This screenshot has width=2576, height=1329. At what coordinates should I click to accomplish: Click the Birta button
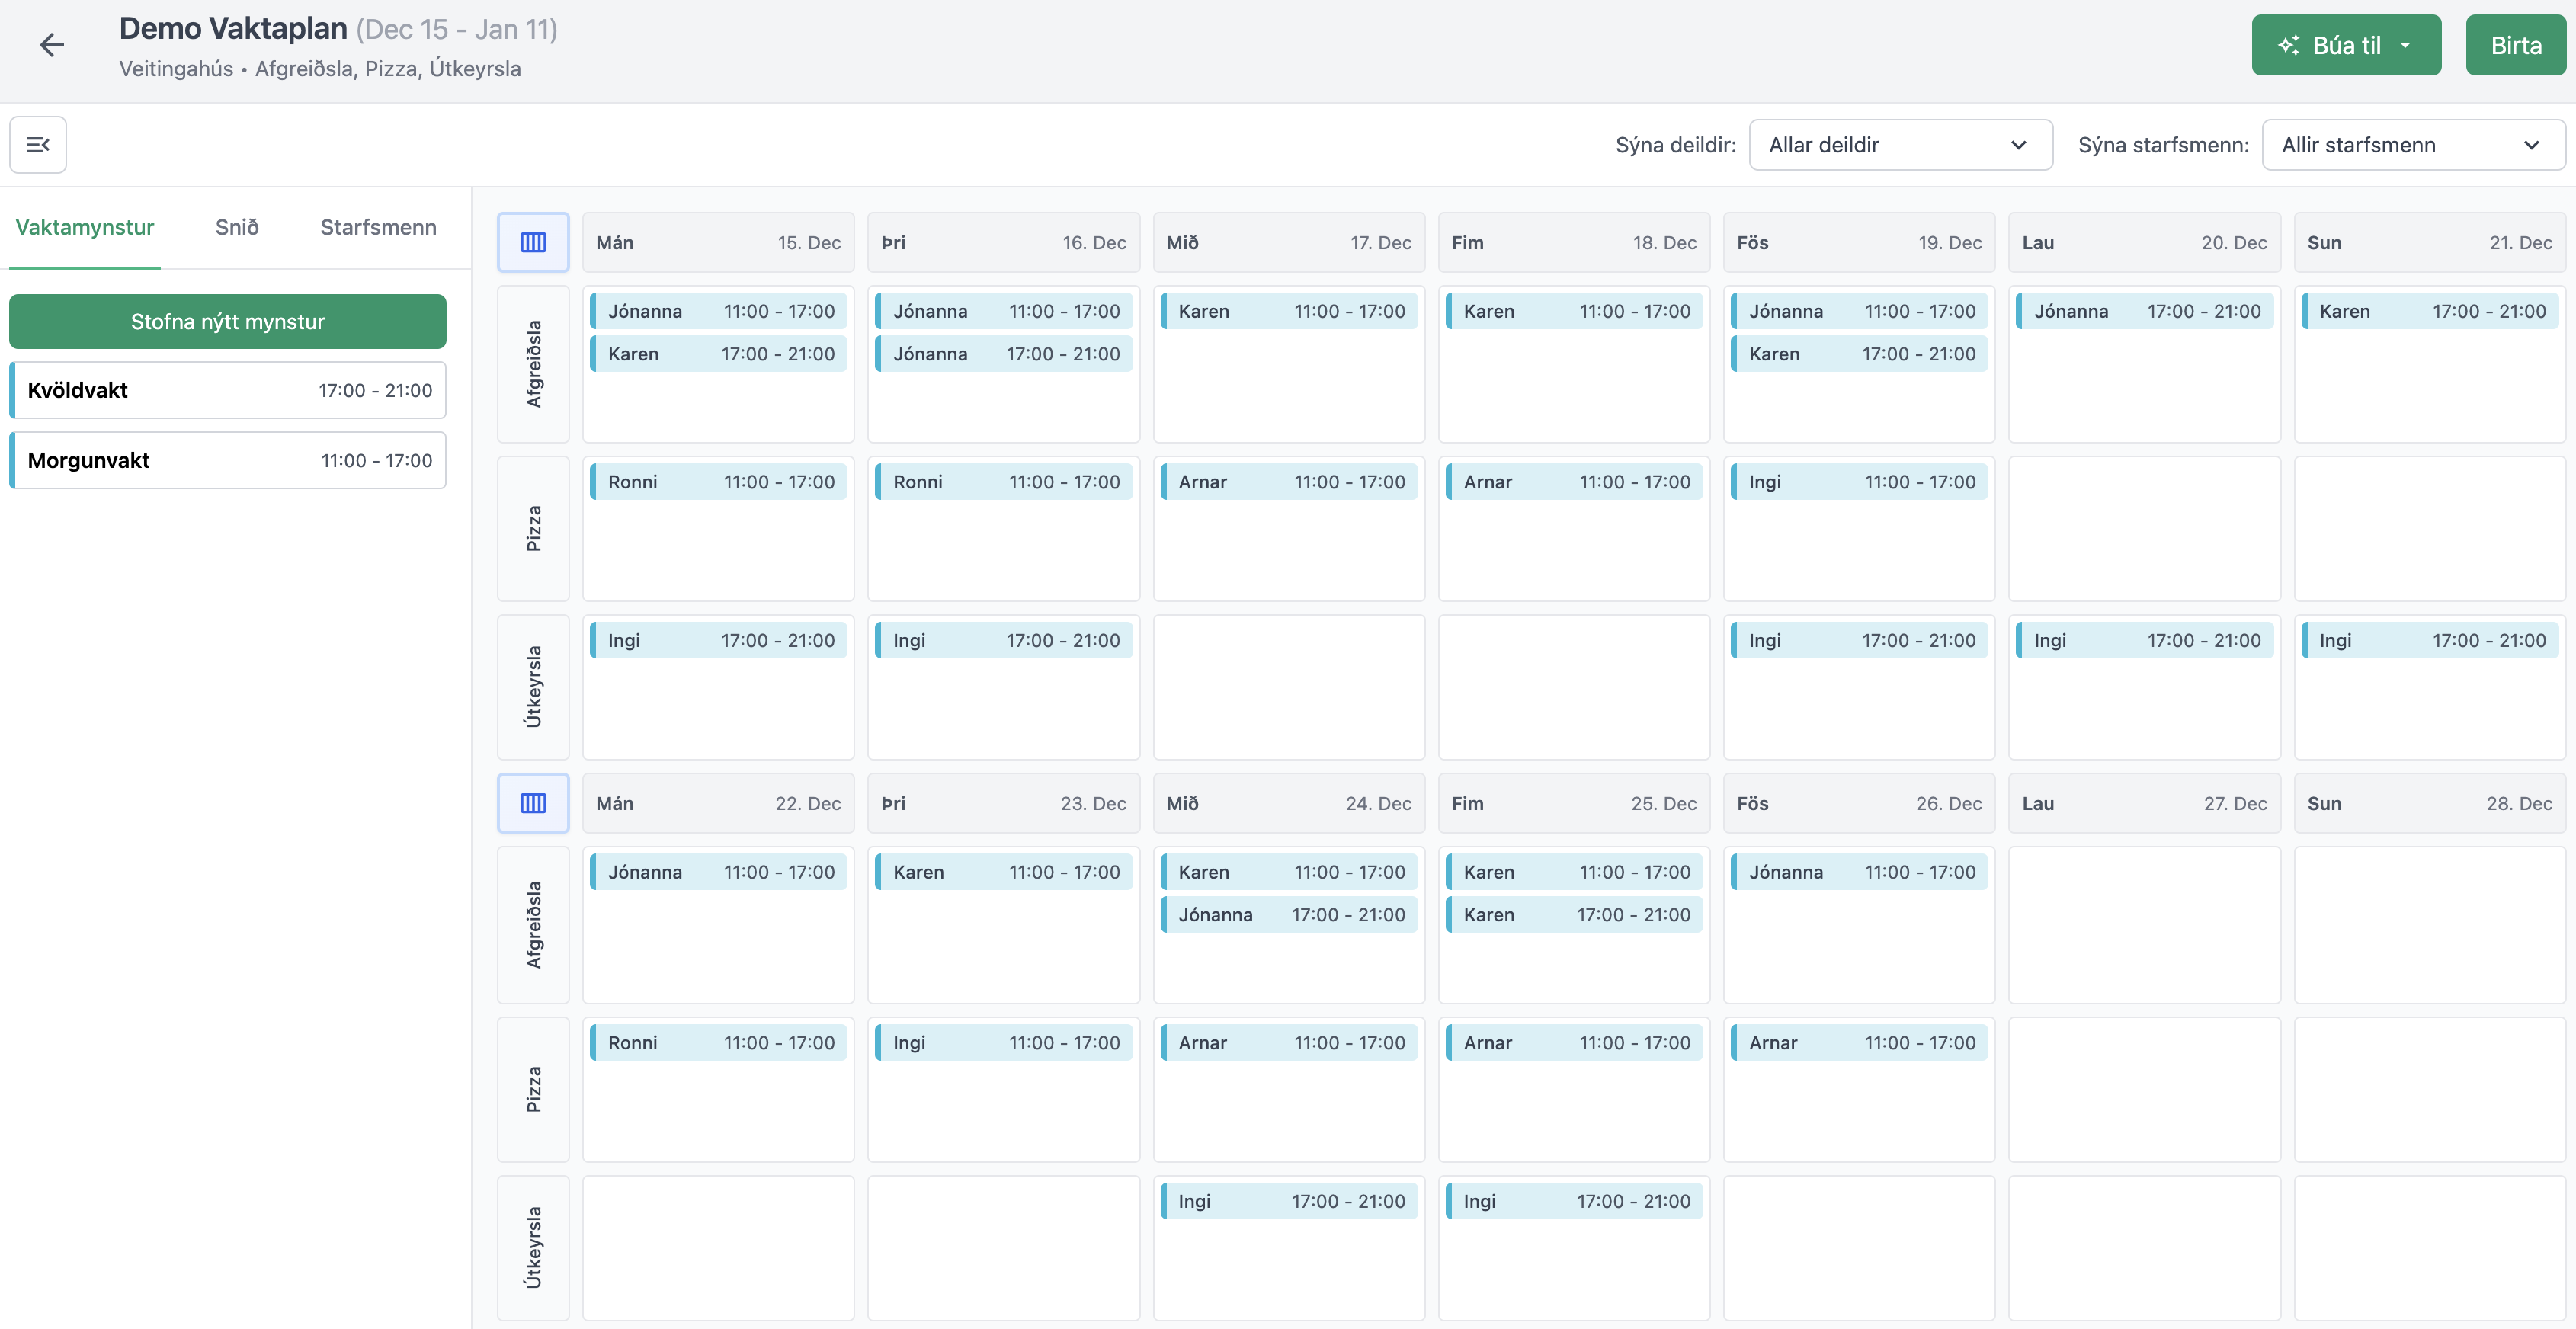2515,44
